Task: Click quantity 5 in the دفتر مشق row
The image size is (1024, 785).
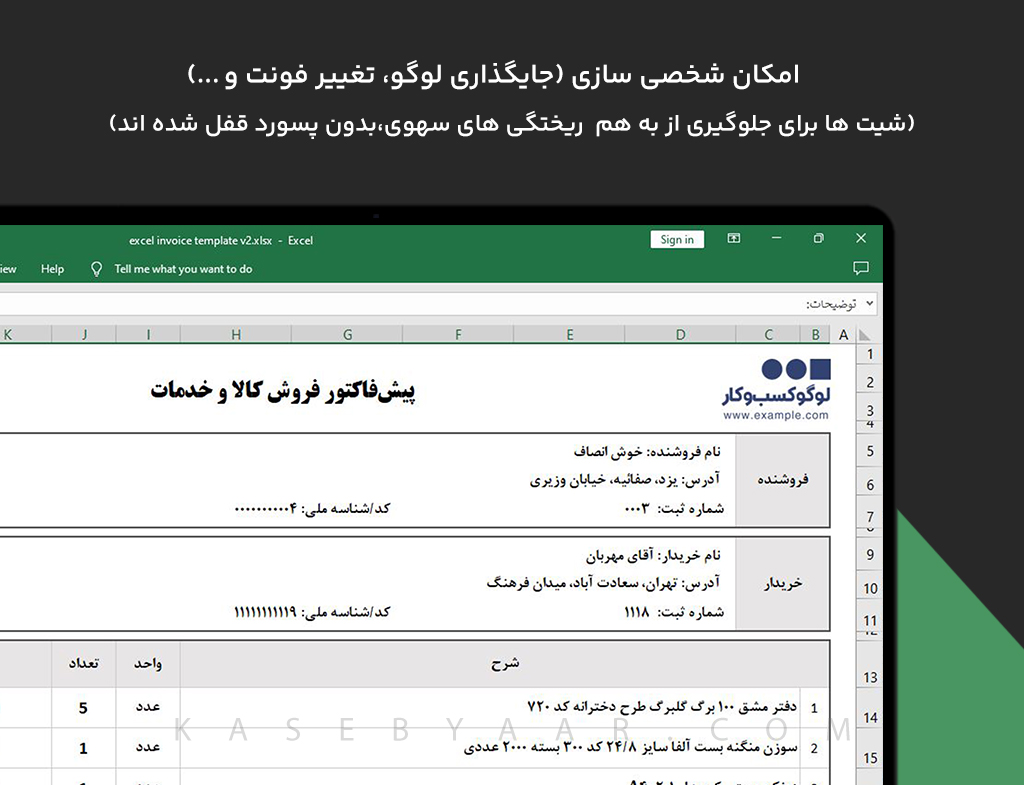Action: (x=83, y=708)
